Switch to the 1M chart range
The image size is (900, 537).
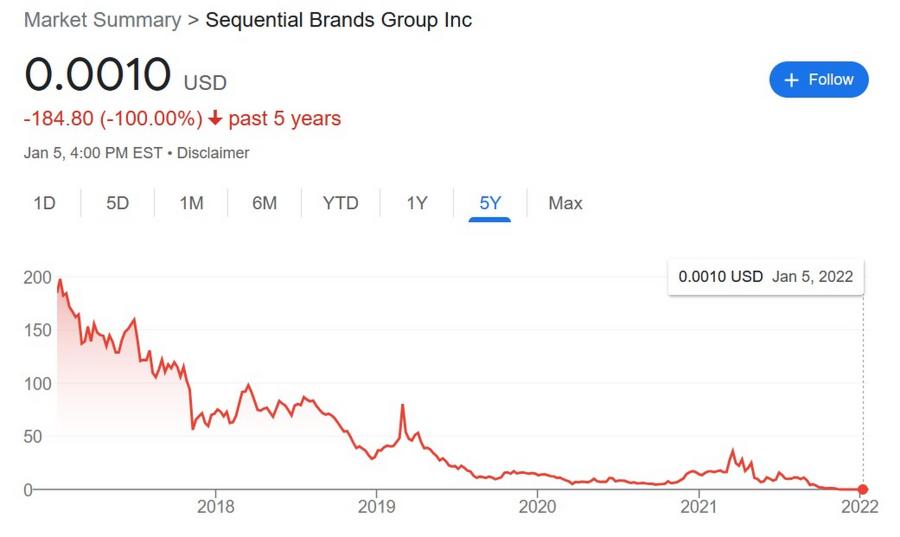click(x=191, y=203)
